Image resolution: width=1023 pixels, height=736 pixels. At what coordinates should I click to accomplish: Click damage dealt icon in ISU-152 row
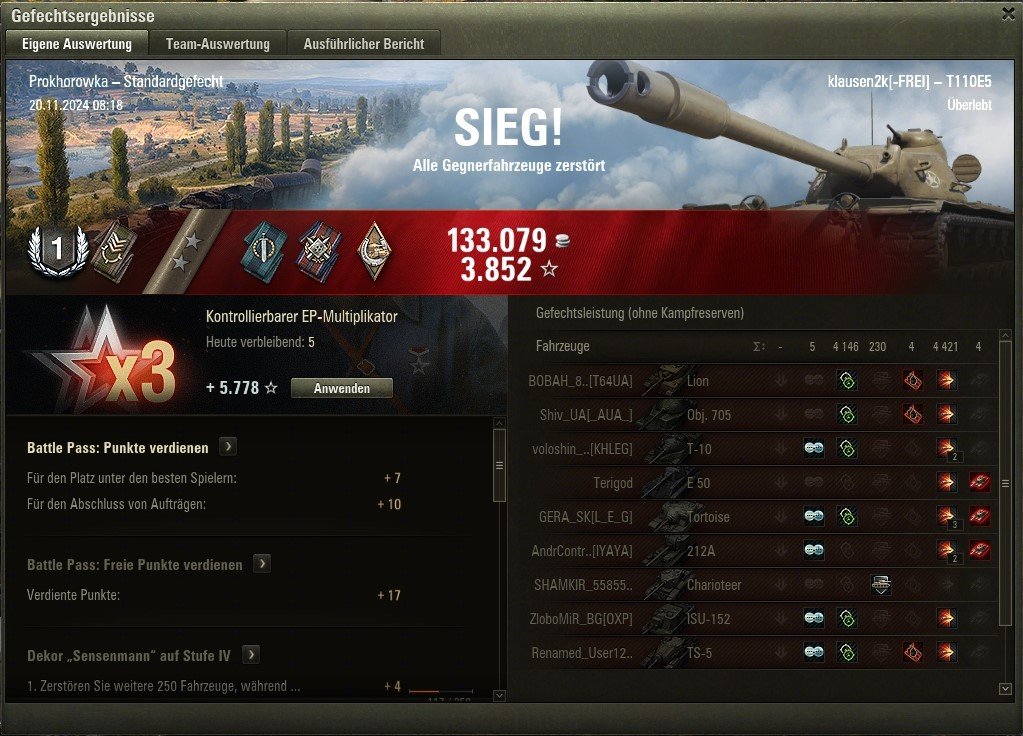(x=945, y=619)
